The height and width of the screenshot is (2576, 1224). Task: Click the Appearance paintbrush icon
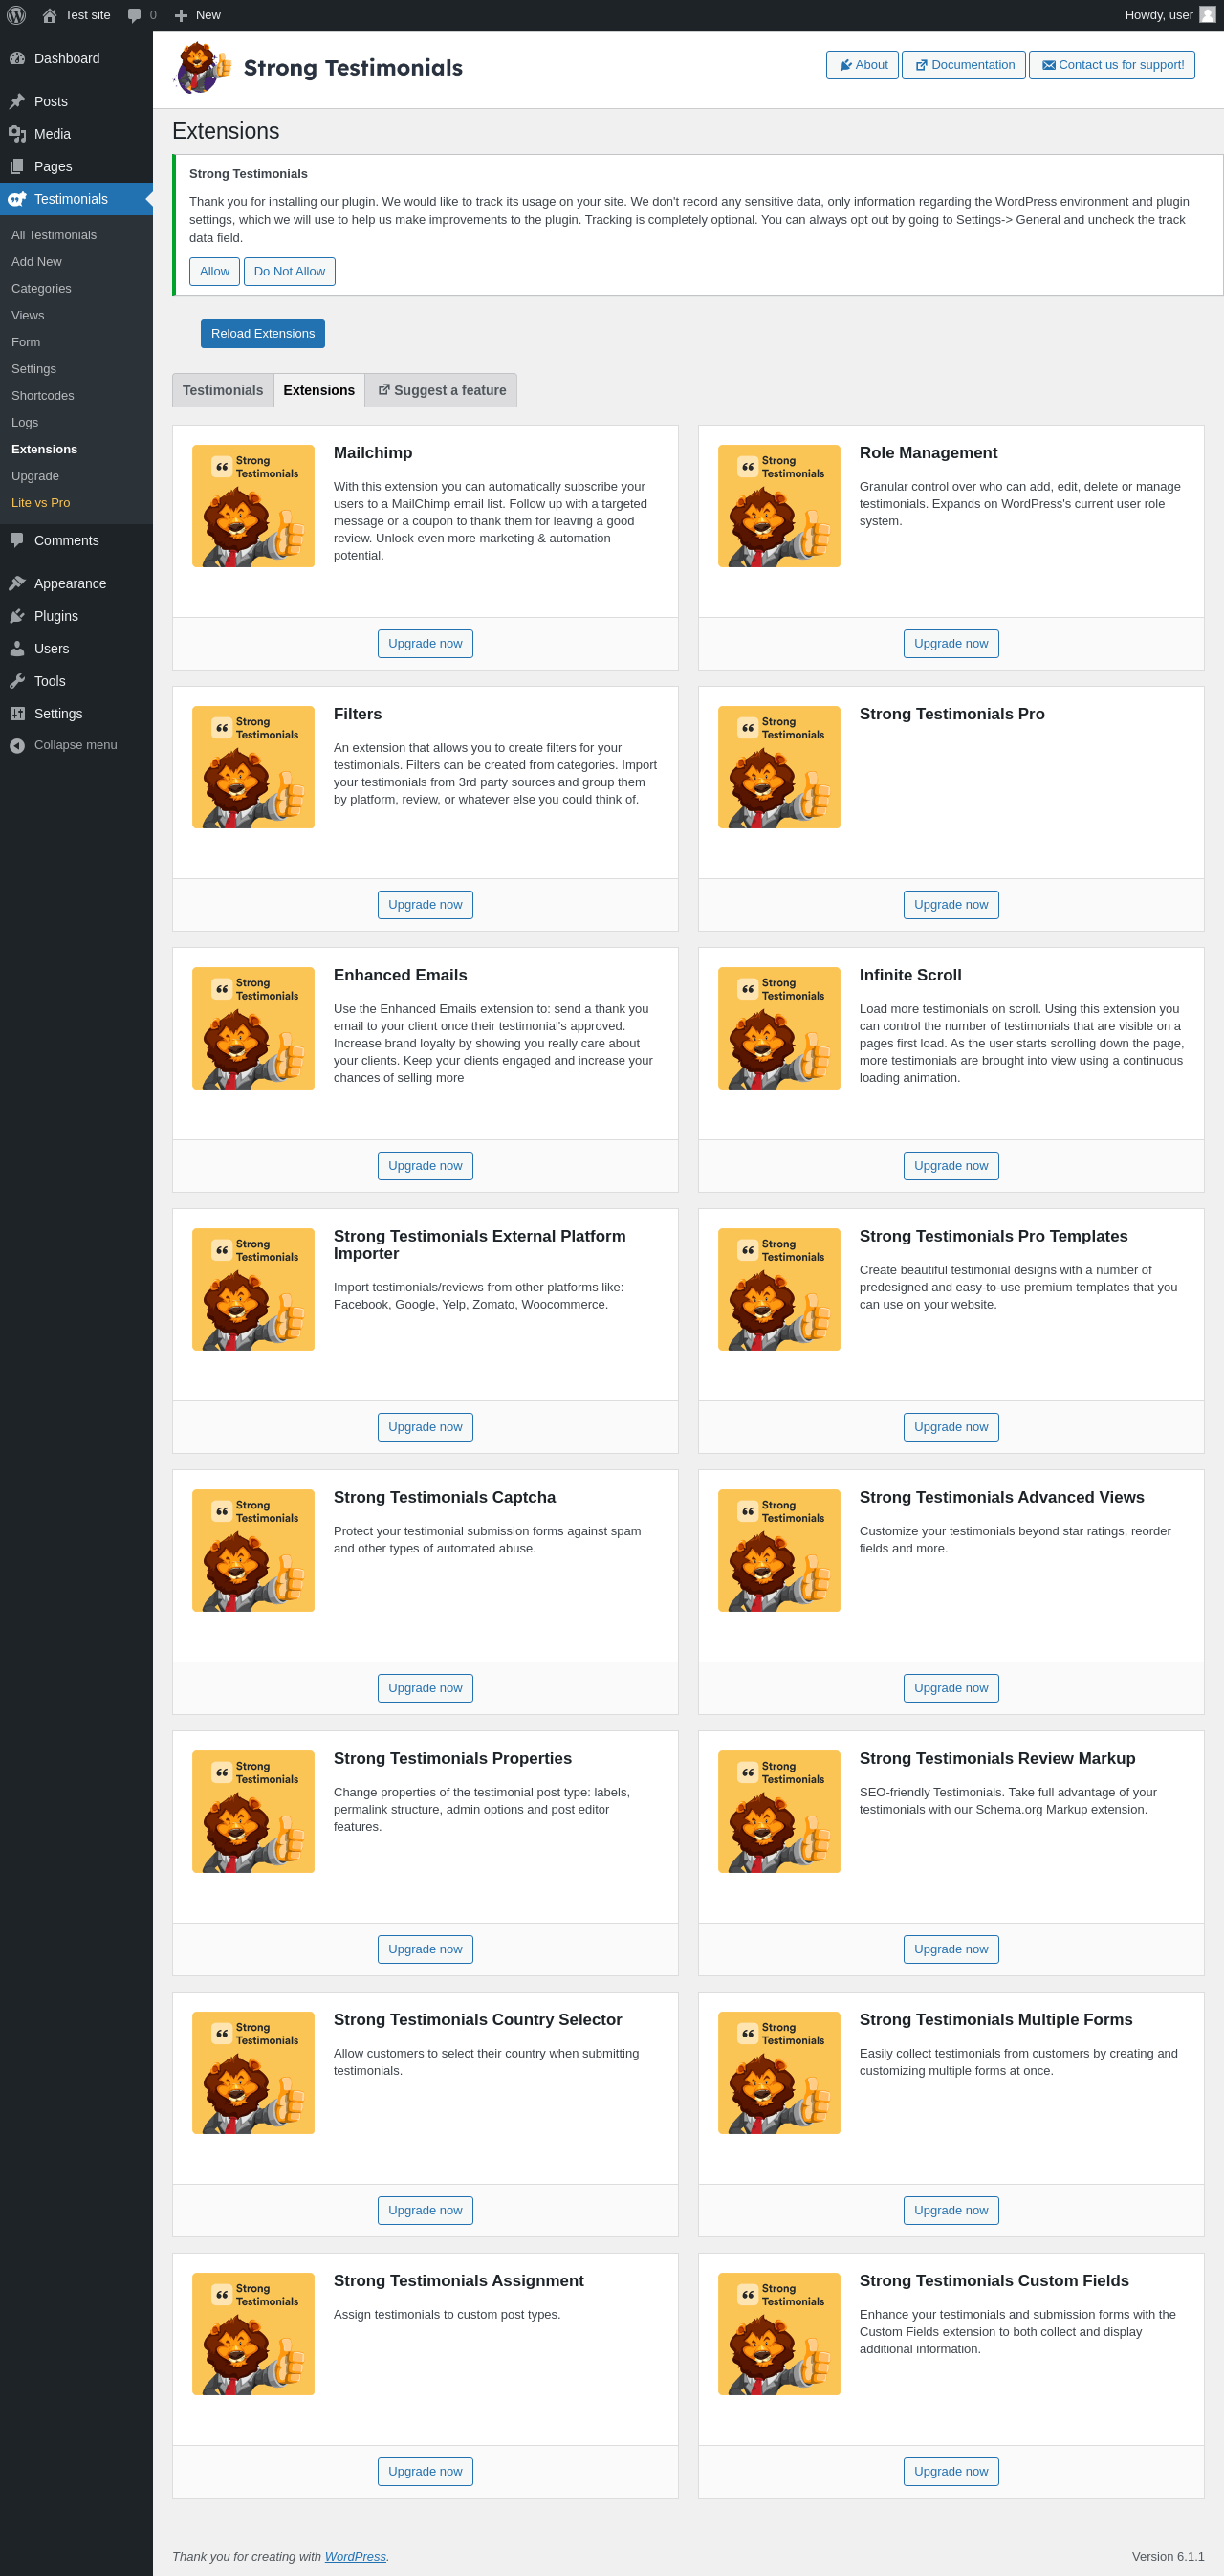[x=17, y=583]
